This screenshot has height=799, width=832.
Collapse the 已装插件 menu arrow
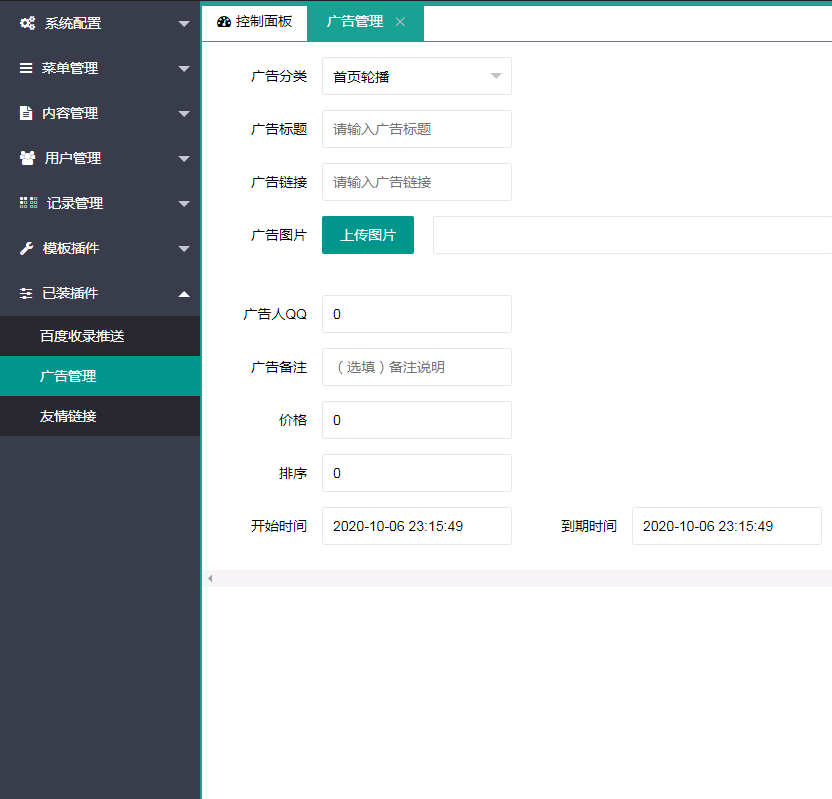pyautogui.click(x=184, y=294)
